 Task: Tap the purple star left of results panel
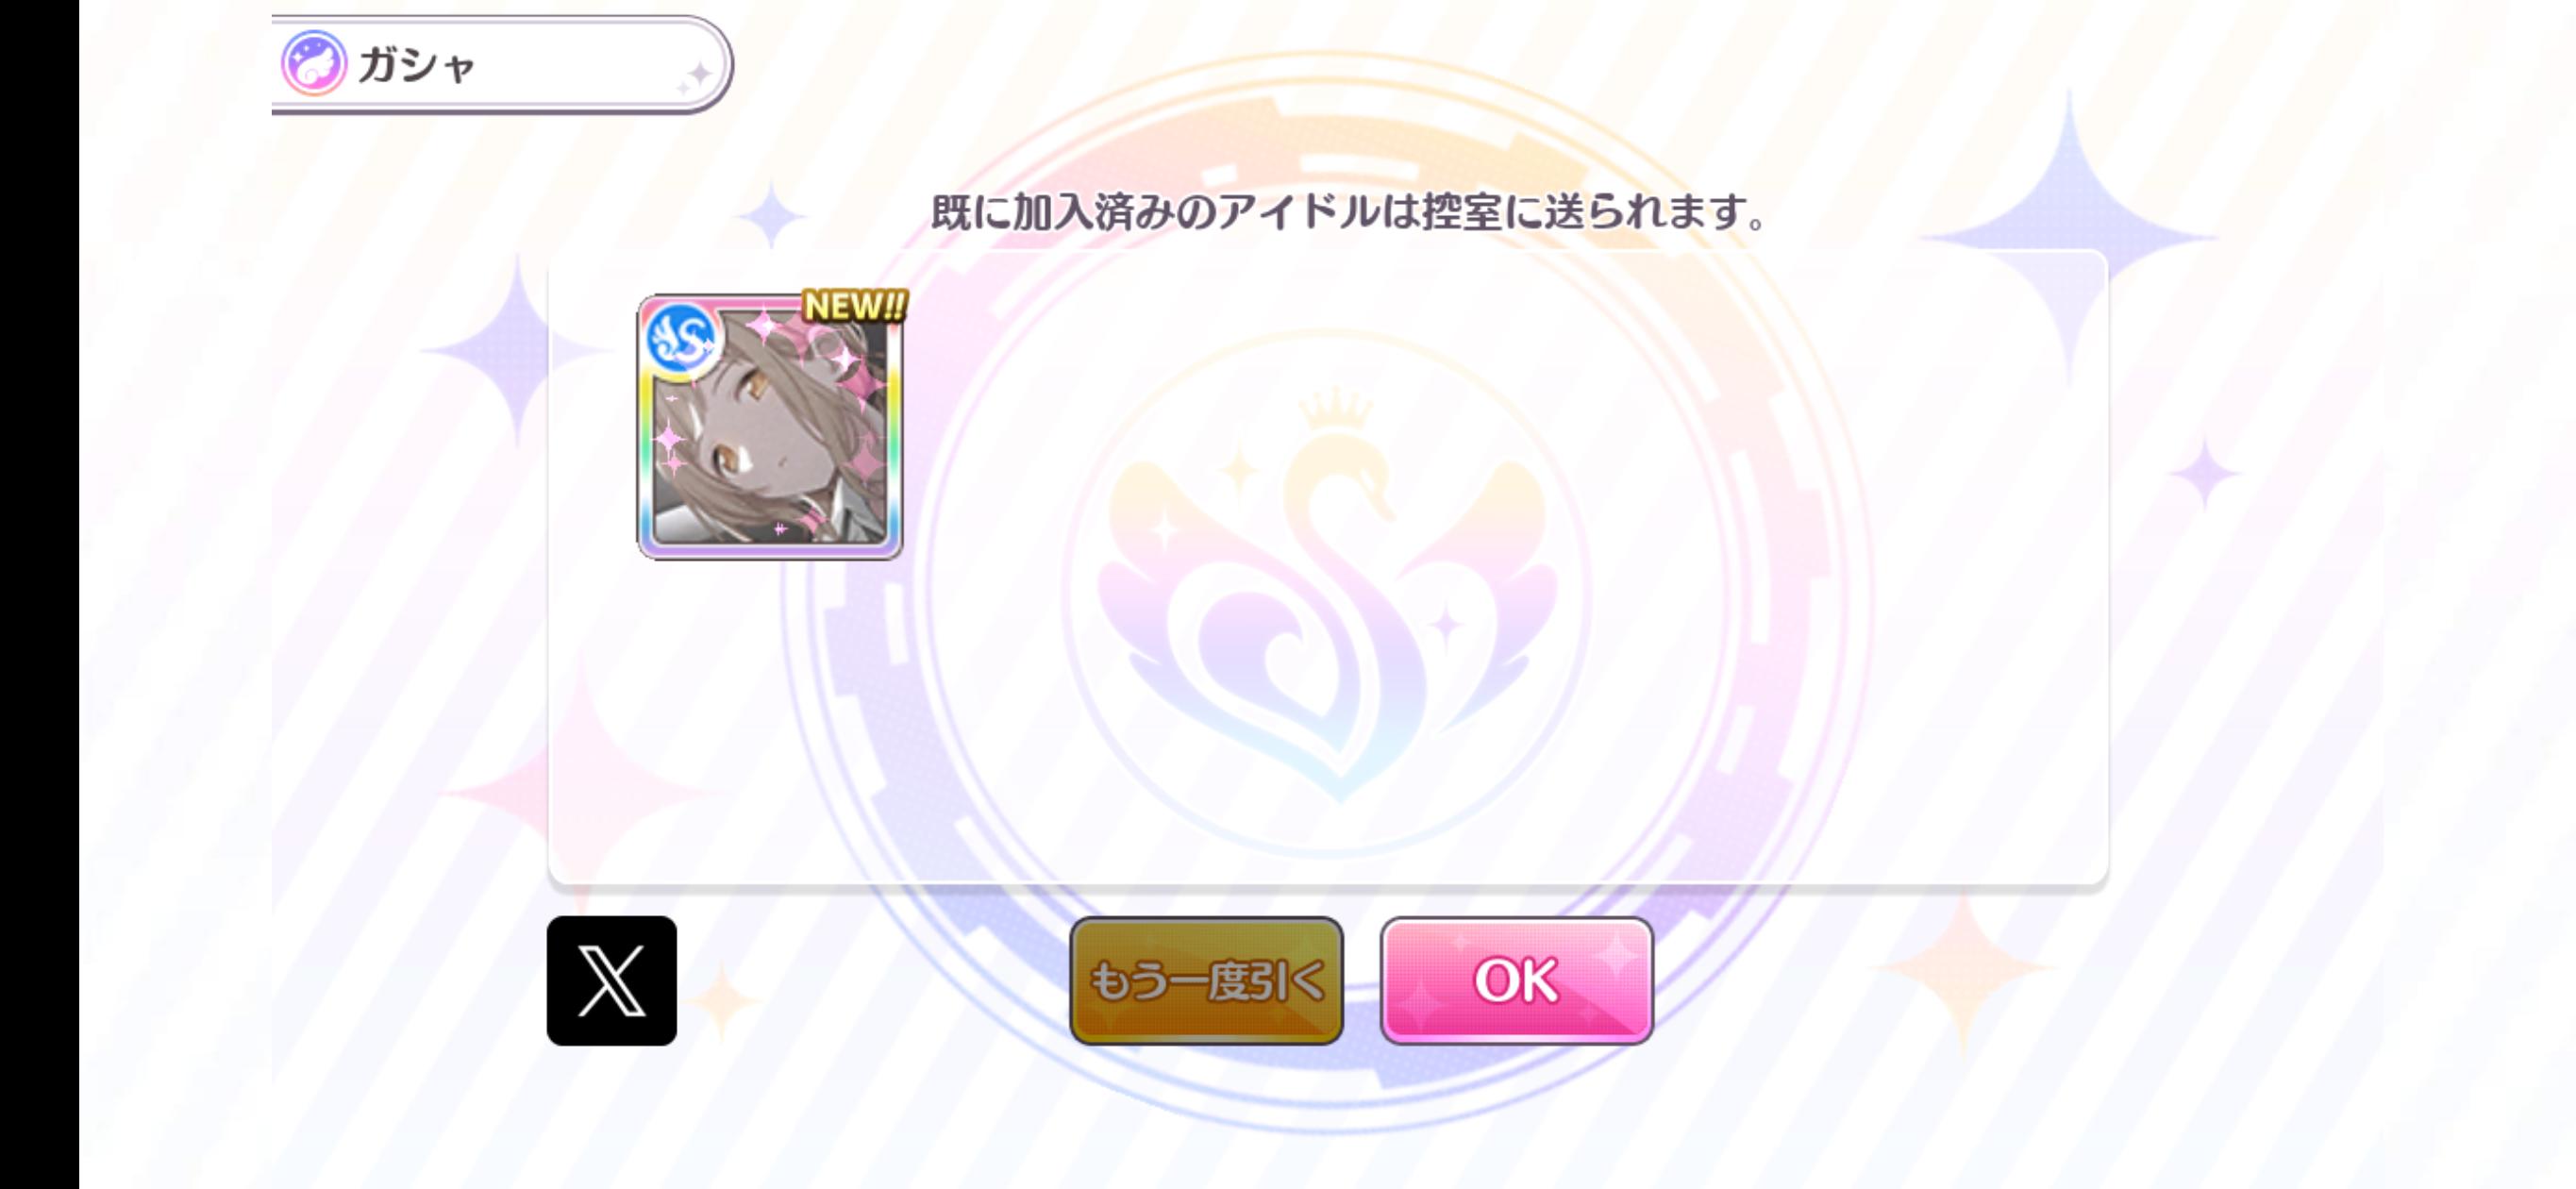tap(517, 350)
